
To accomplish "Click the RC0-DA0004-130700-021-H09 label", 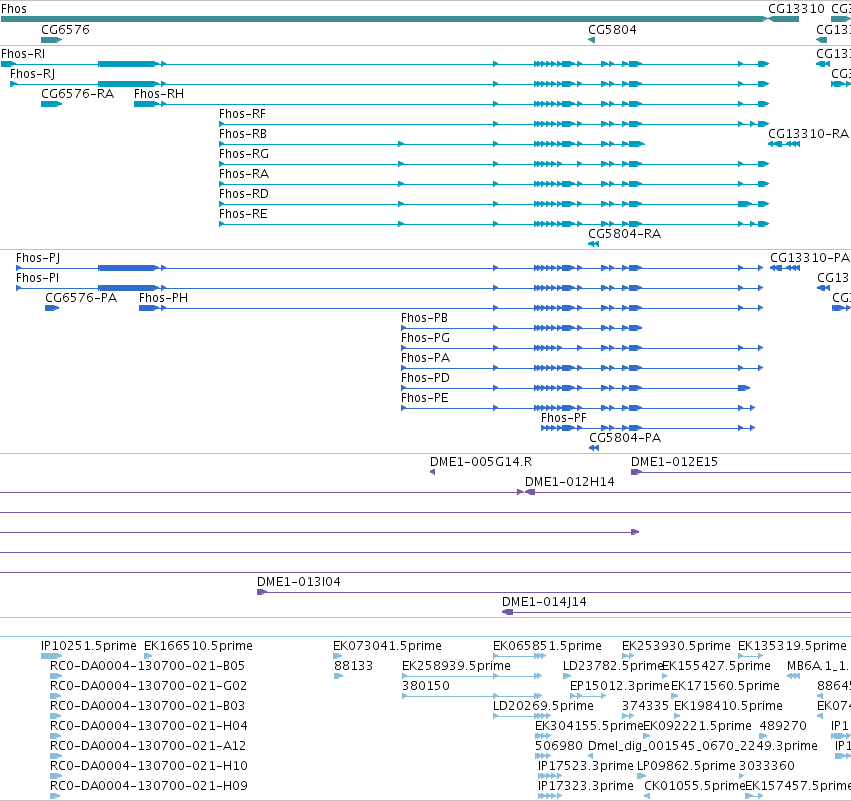I will click(149, 786).
